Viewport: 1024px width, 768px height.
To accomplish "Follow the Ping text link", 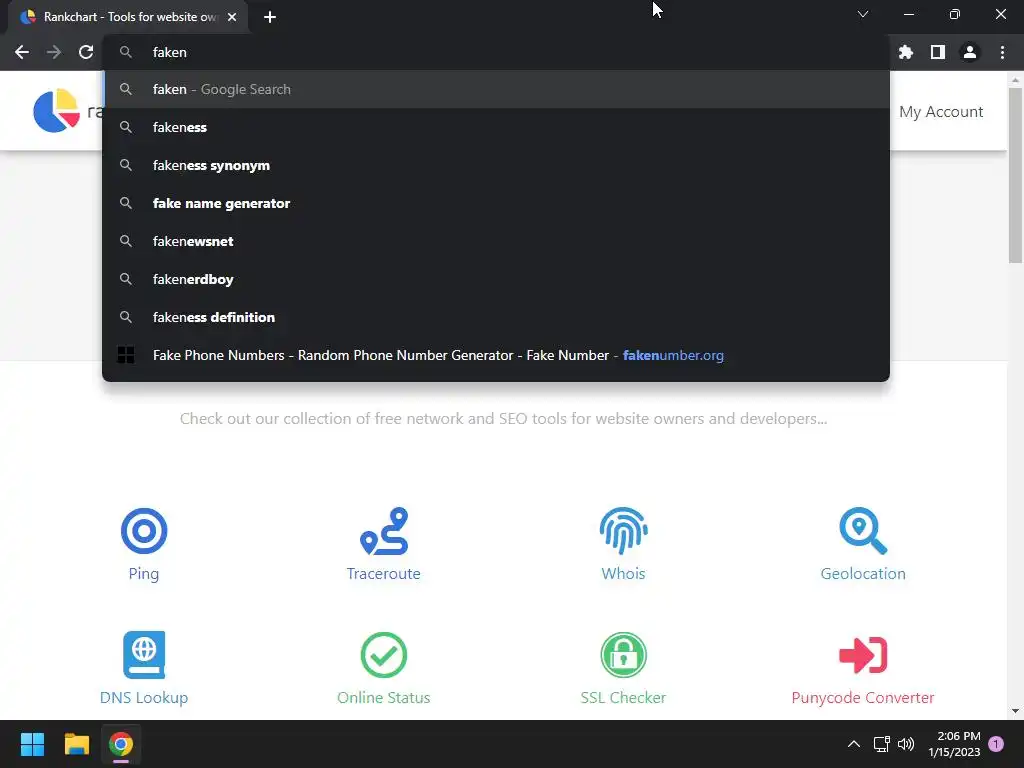I will coord(144,573).
